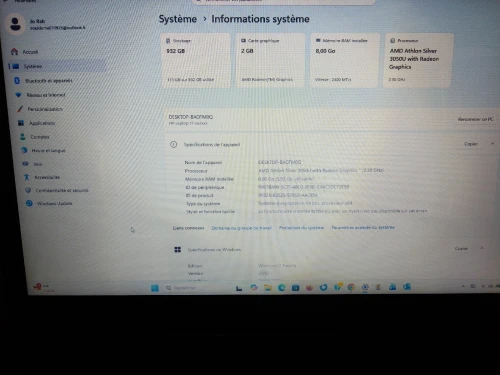Click the Windows logo beside Spécifications de Windows
This screenshot has height=375, width=500.
(178, 250)
